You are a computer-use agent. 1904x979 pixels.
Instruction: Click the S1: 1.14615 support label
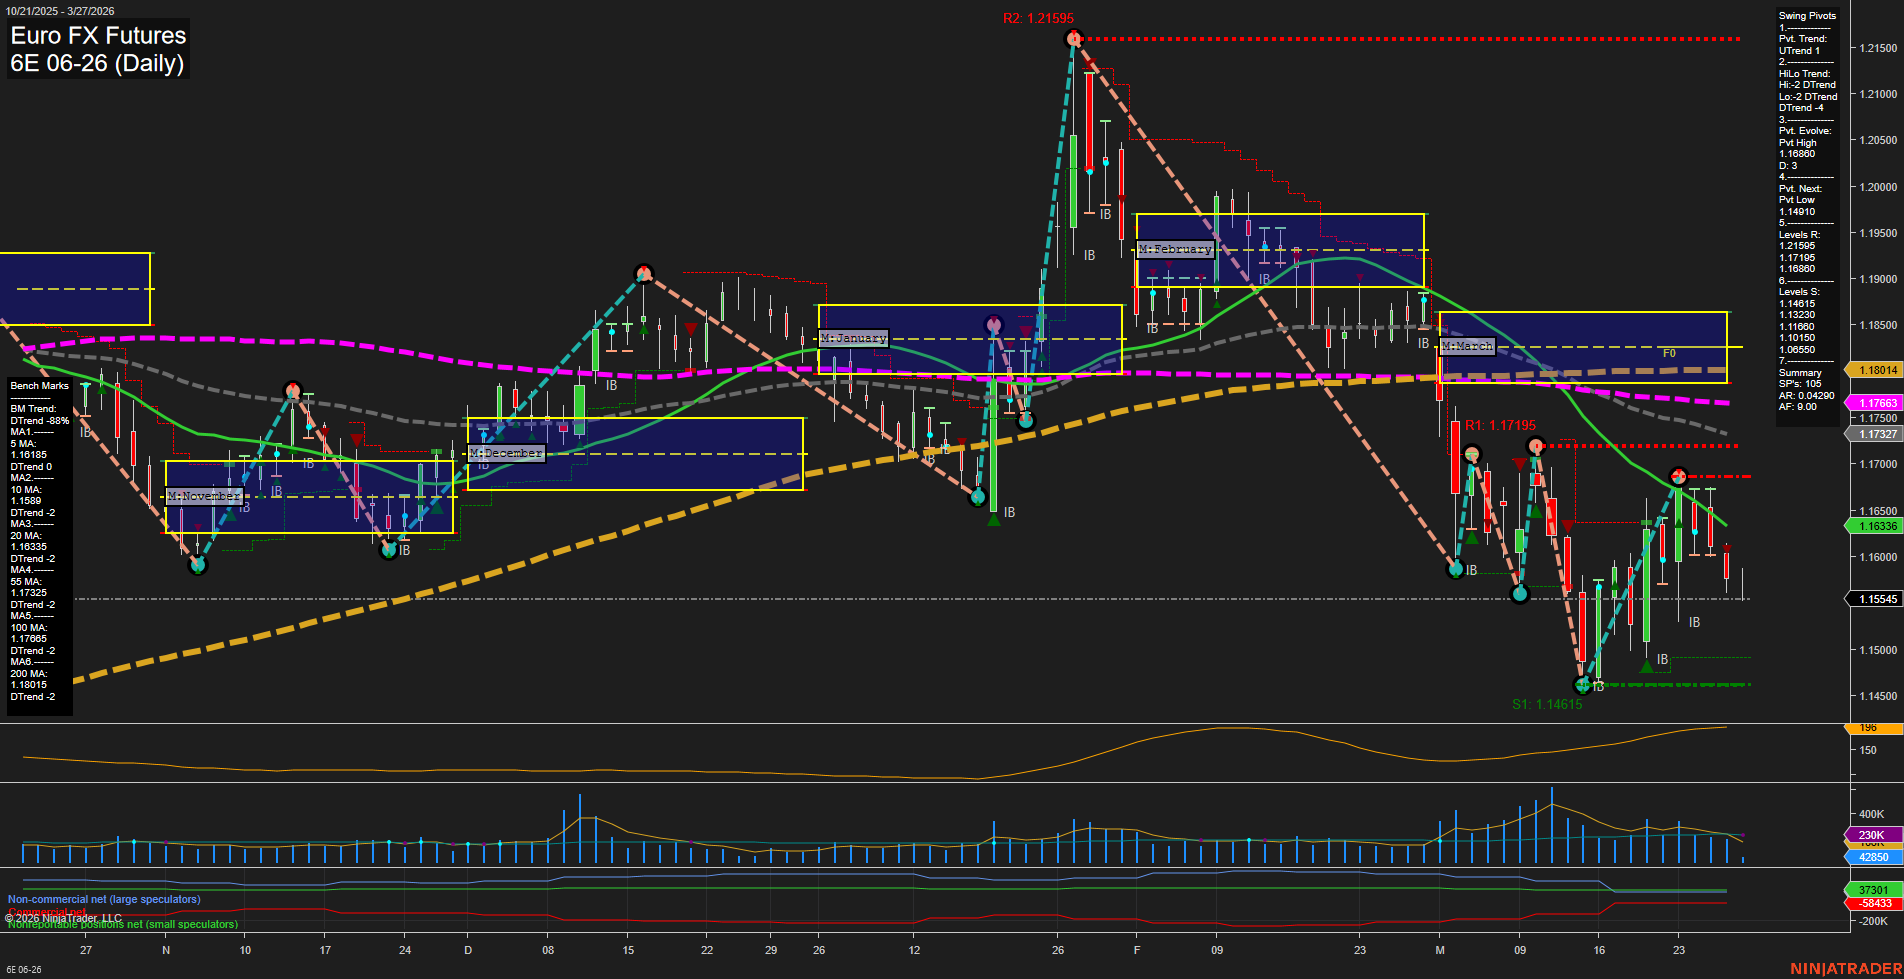[1548, 704]
